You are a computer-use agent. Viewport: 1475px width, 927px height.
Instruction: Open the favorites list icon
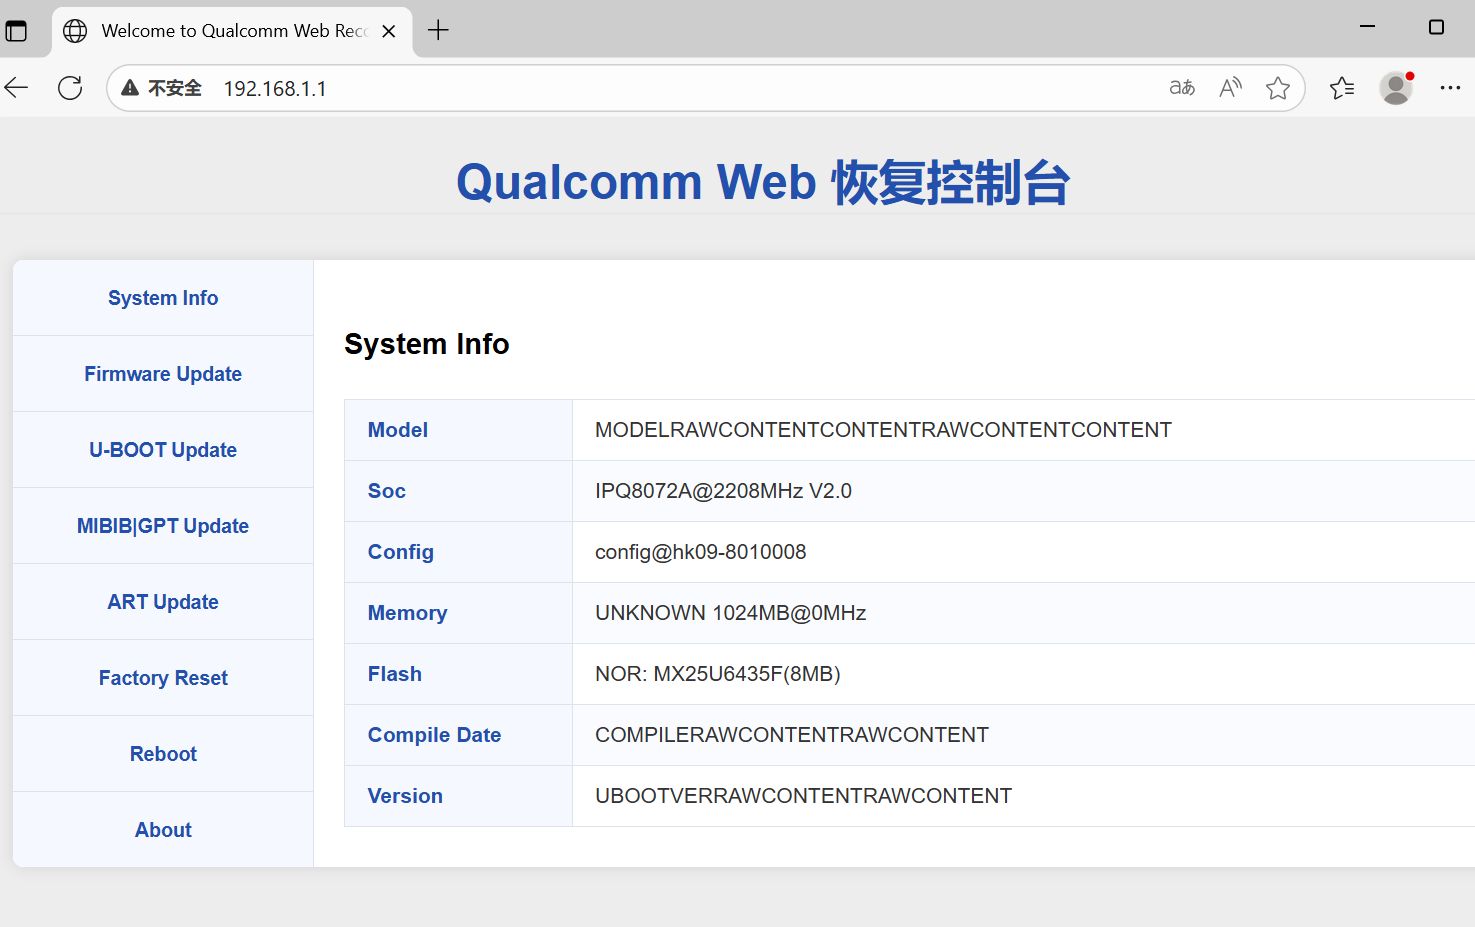point(1342,88)
